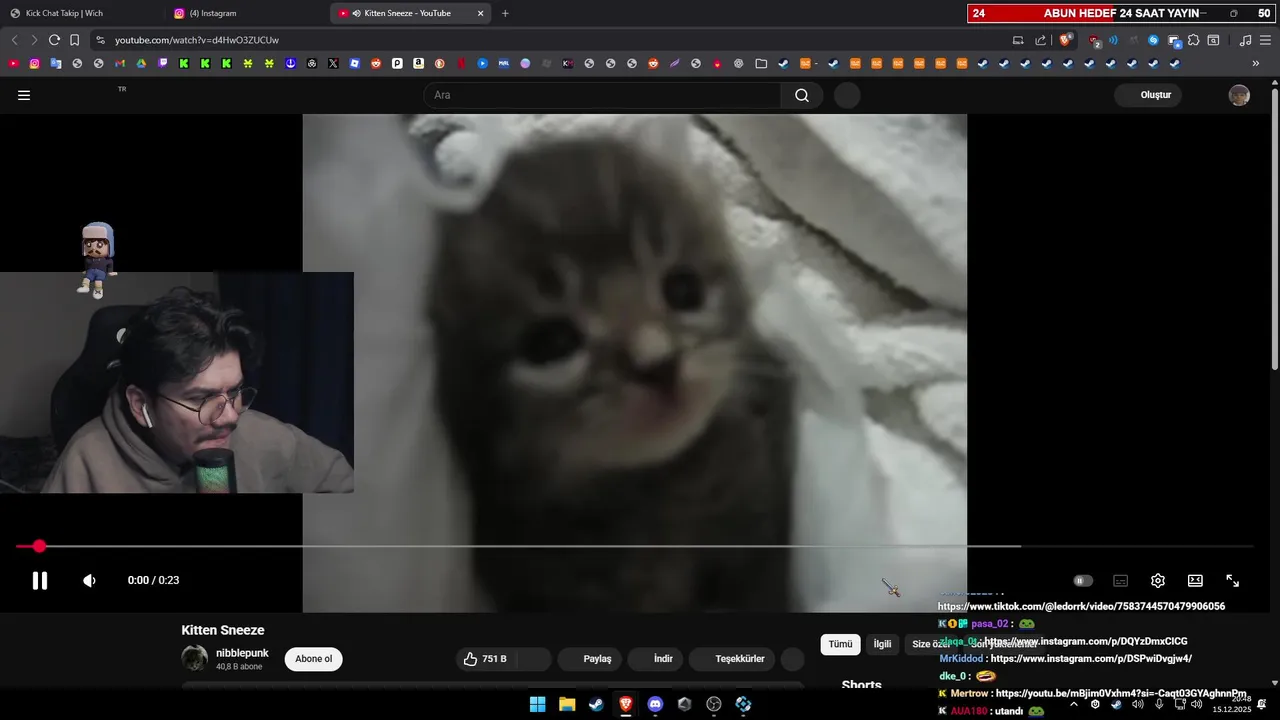Open Discord from the taskbar

click(x=655, y=704)
